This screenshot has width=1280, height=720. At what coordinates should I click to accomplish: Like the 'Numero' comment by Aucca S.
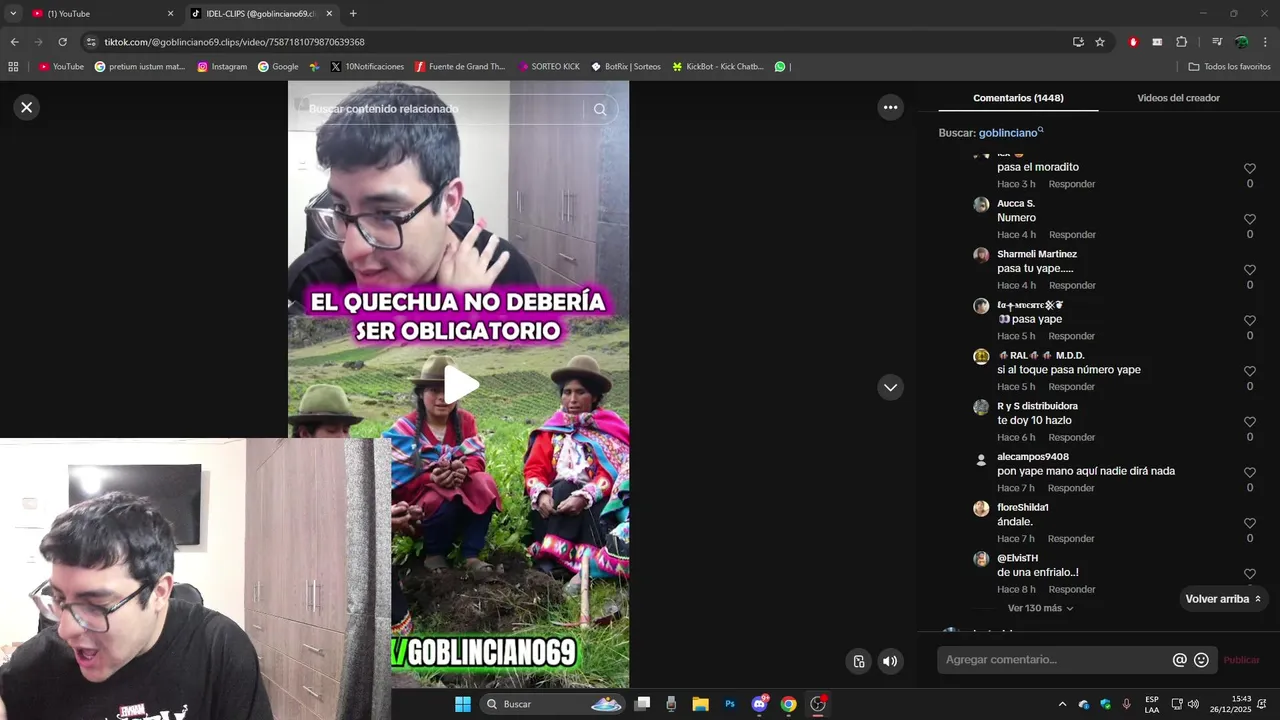[x=1249, y=219]
